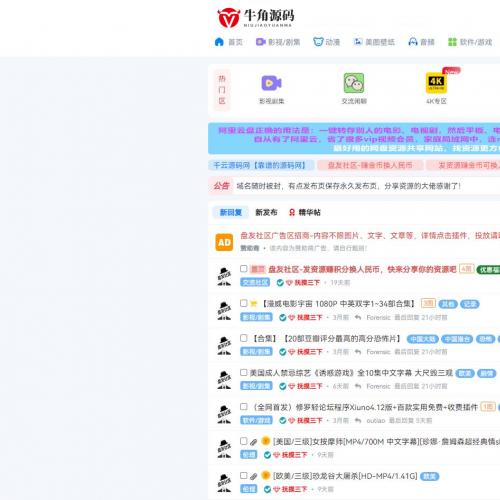500x500 pixels.
Task: Tick the checkbox beside 20部豆瓣评分 post
Action: point(244,338)
